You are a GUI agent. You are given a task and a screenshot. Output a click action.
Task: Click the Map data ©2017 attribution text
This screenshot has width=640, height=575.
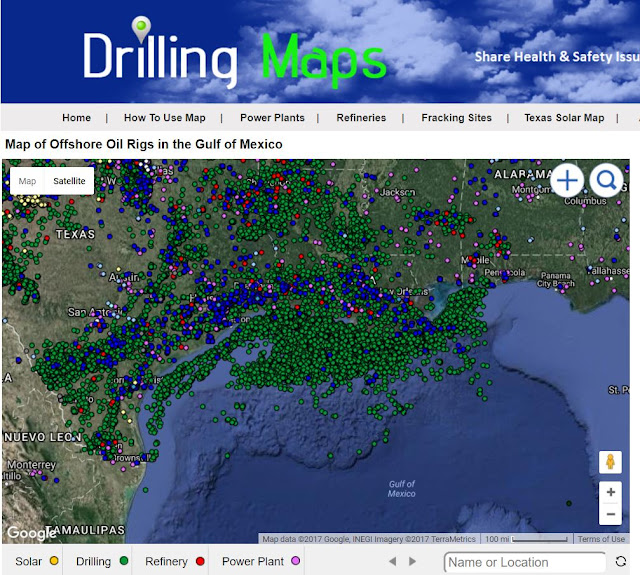(x=369, y=539)
